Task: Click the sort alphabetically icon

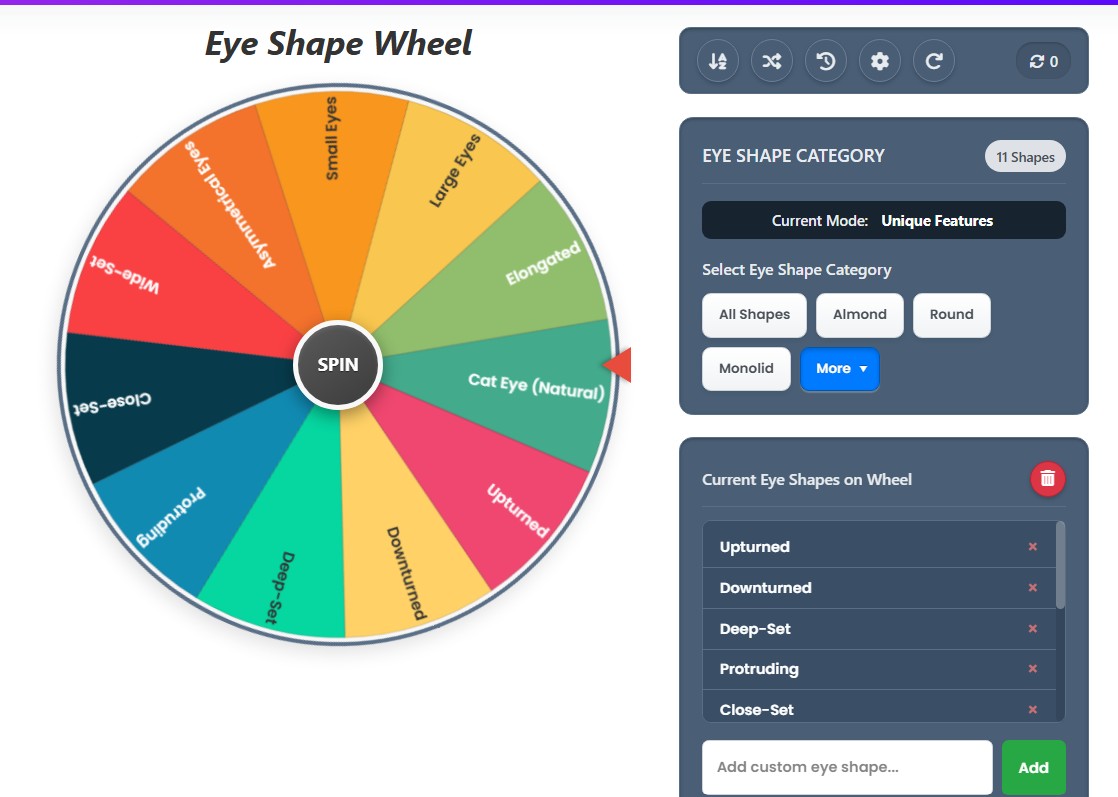Action: pos(718,61)
